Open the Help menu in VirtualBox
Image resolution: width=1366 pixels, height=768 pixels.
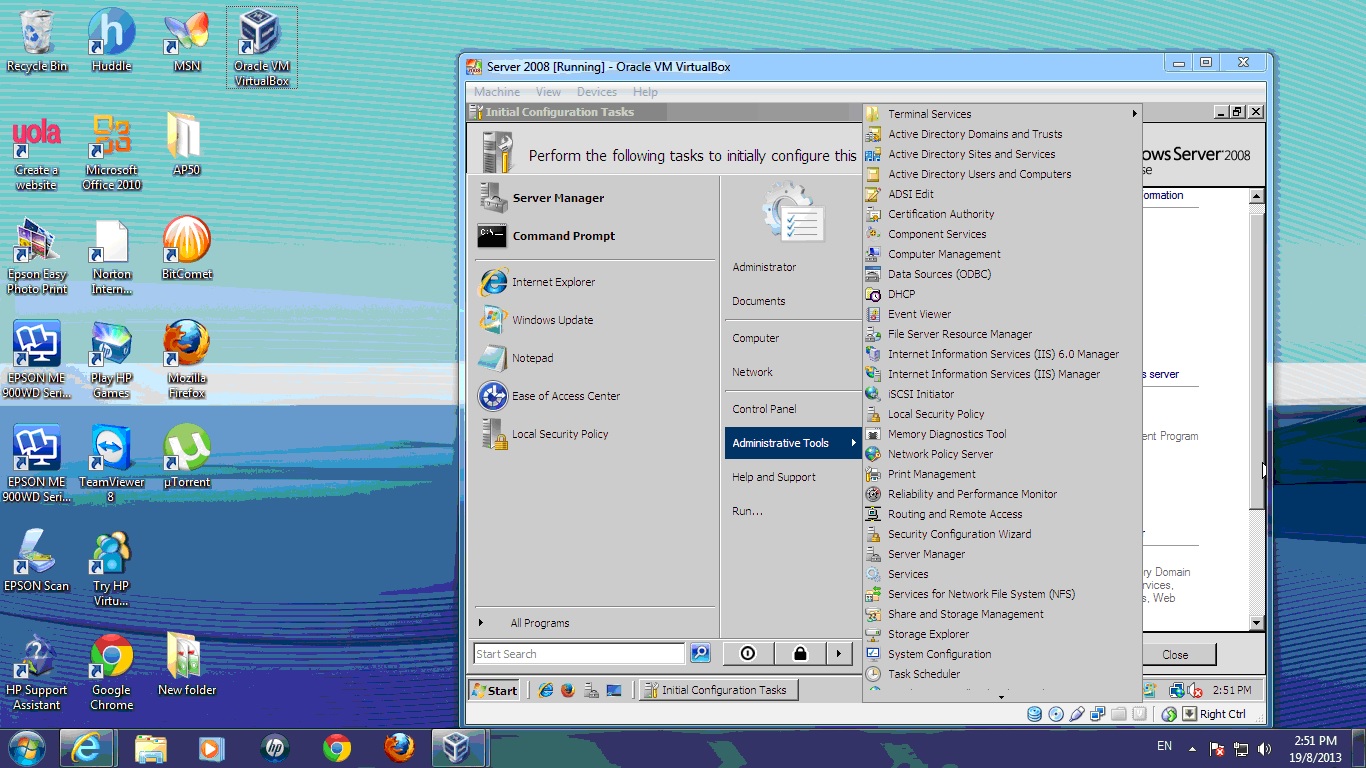645,92
